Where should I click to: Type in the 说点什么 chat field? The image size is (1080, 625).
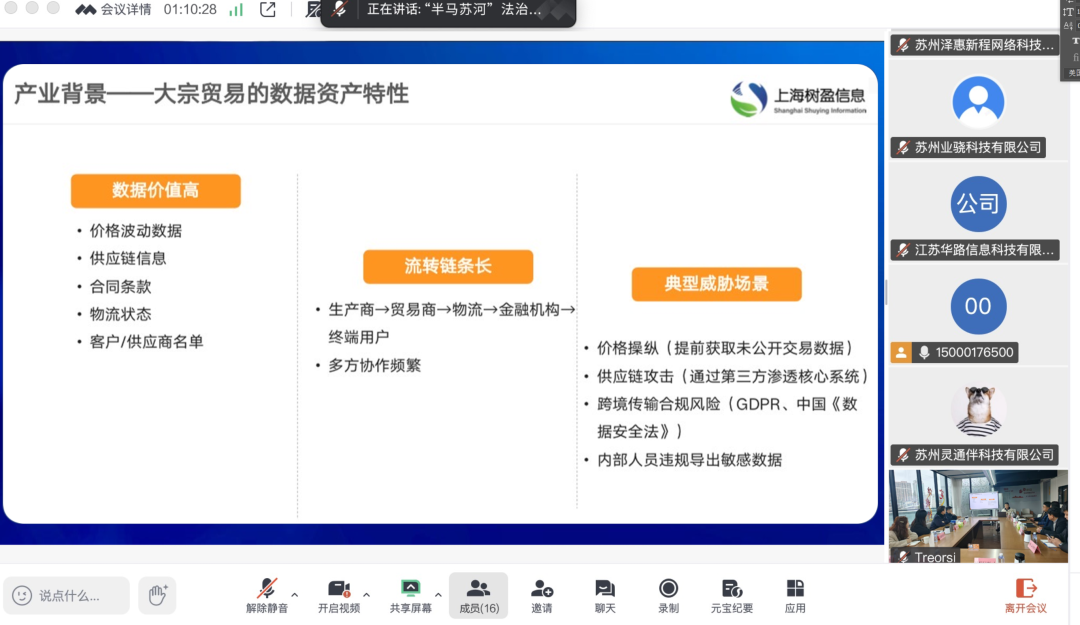[x=68, y=595]
